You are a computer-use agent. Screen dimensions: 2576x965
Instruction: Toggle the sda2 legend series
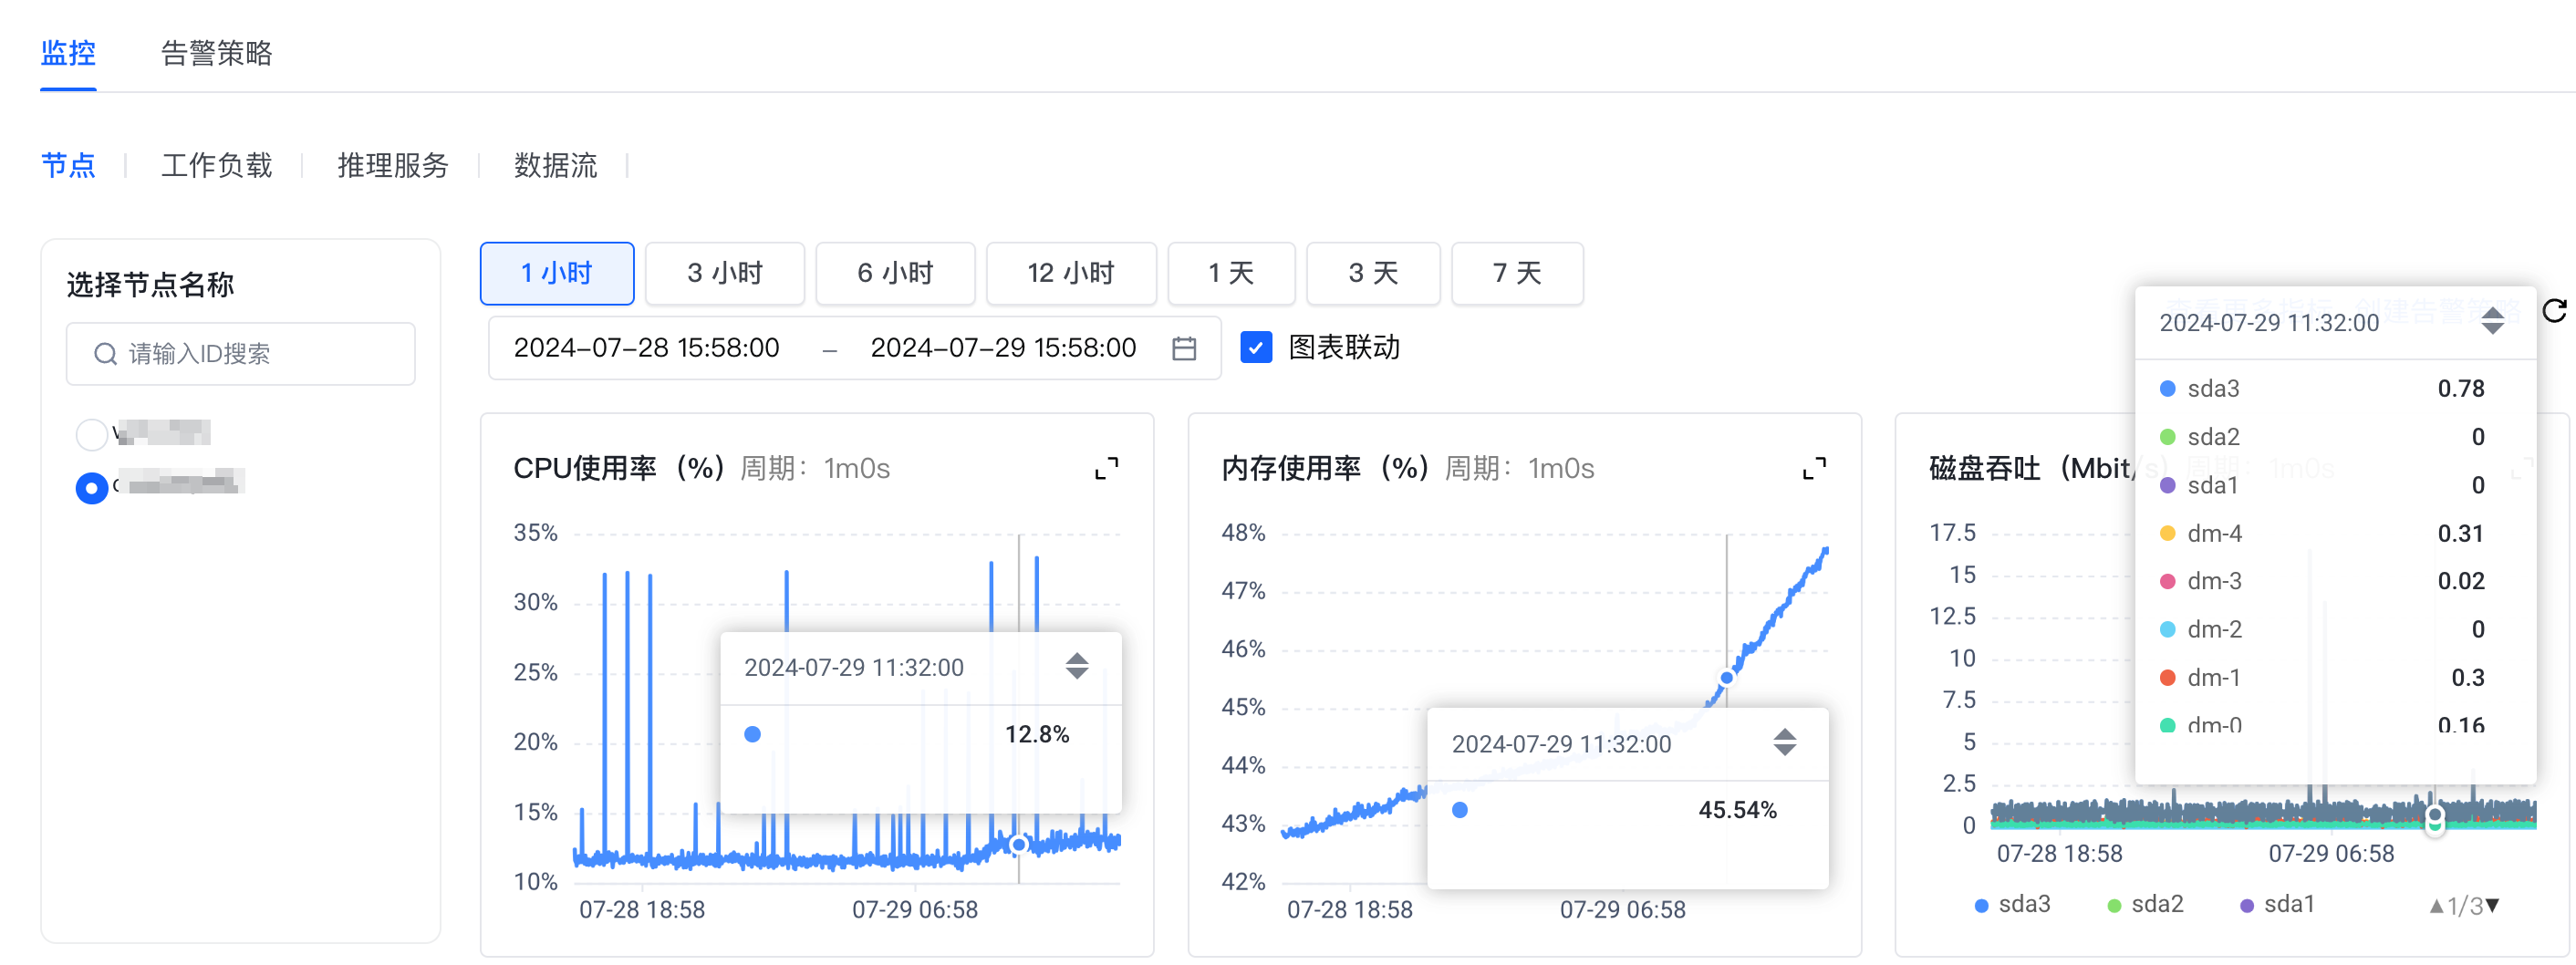[x=2146, y=905]
